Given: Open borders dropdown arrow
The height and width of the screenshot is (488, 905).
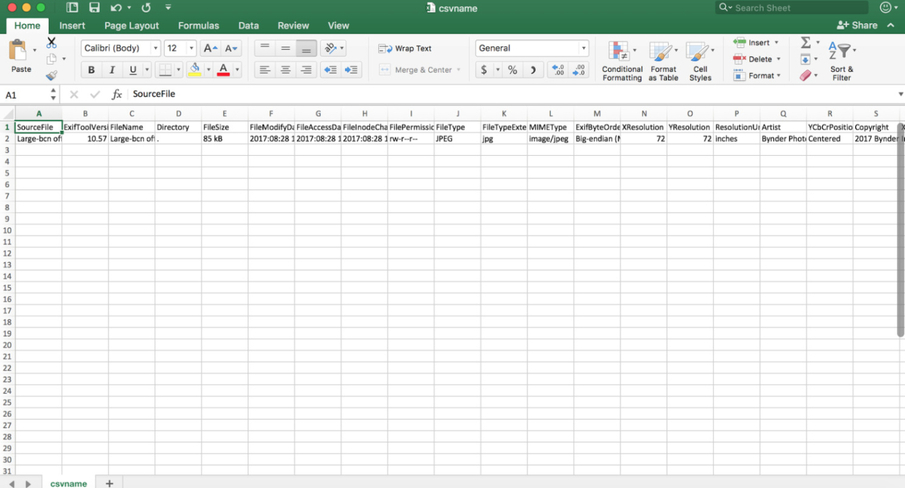Looking at the screenshot, I should (178, 70).
